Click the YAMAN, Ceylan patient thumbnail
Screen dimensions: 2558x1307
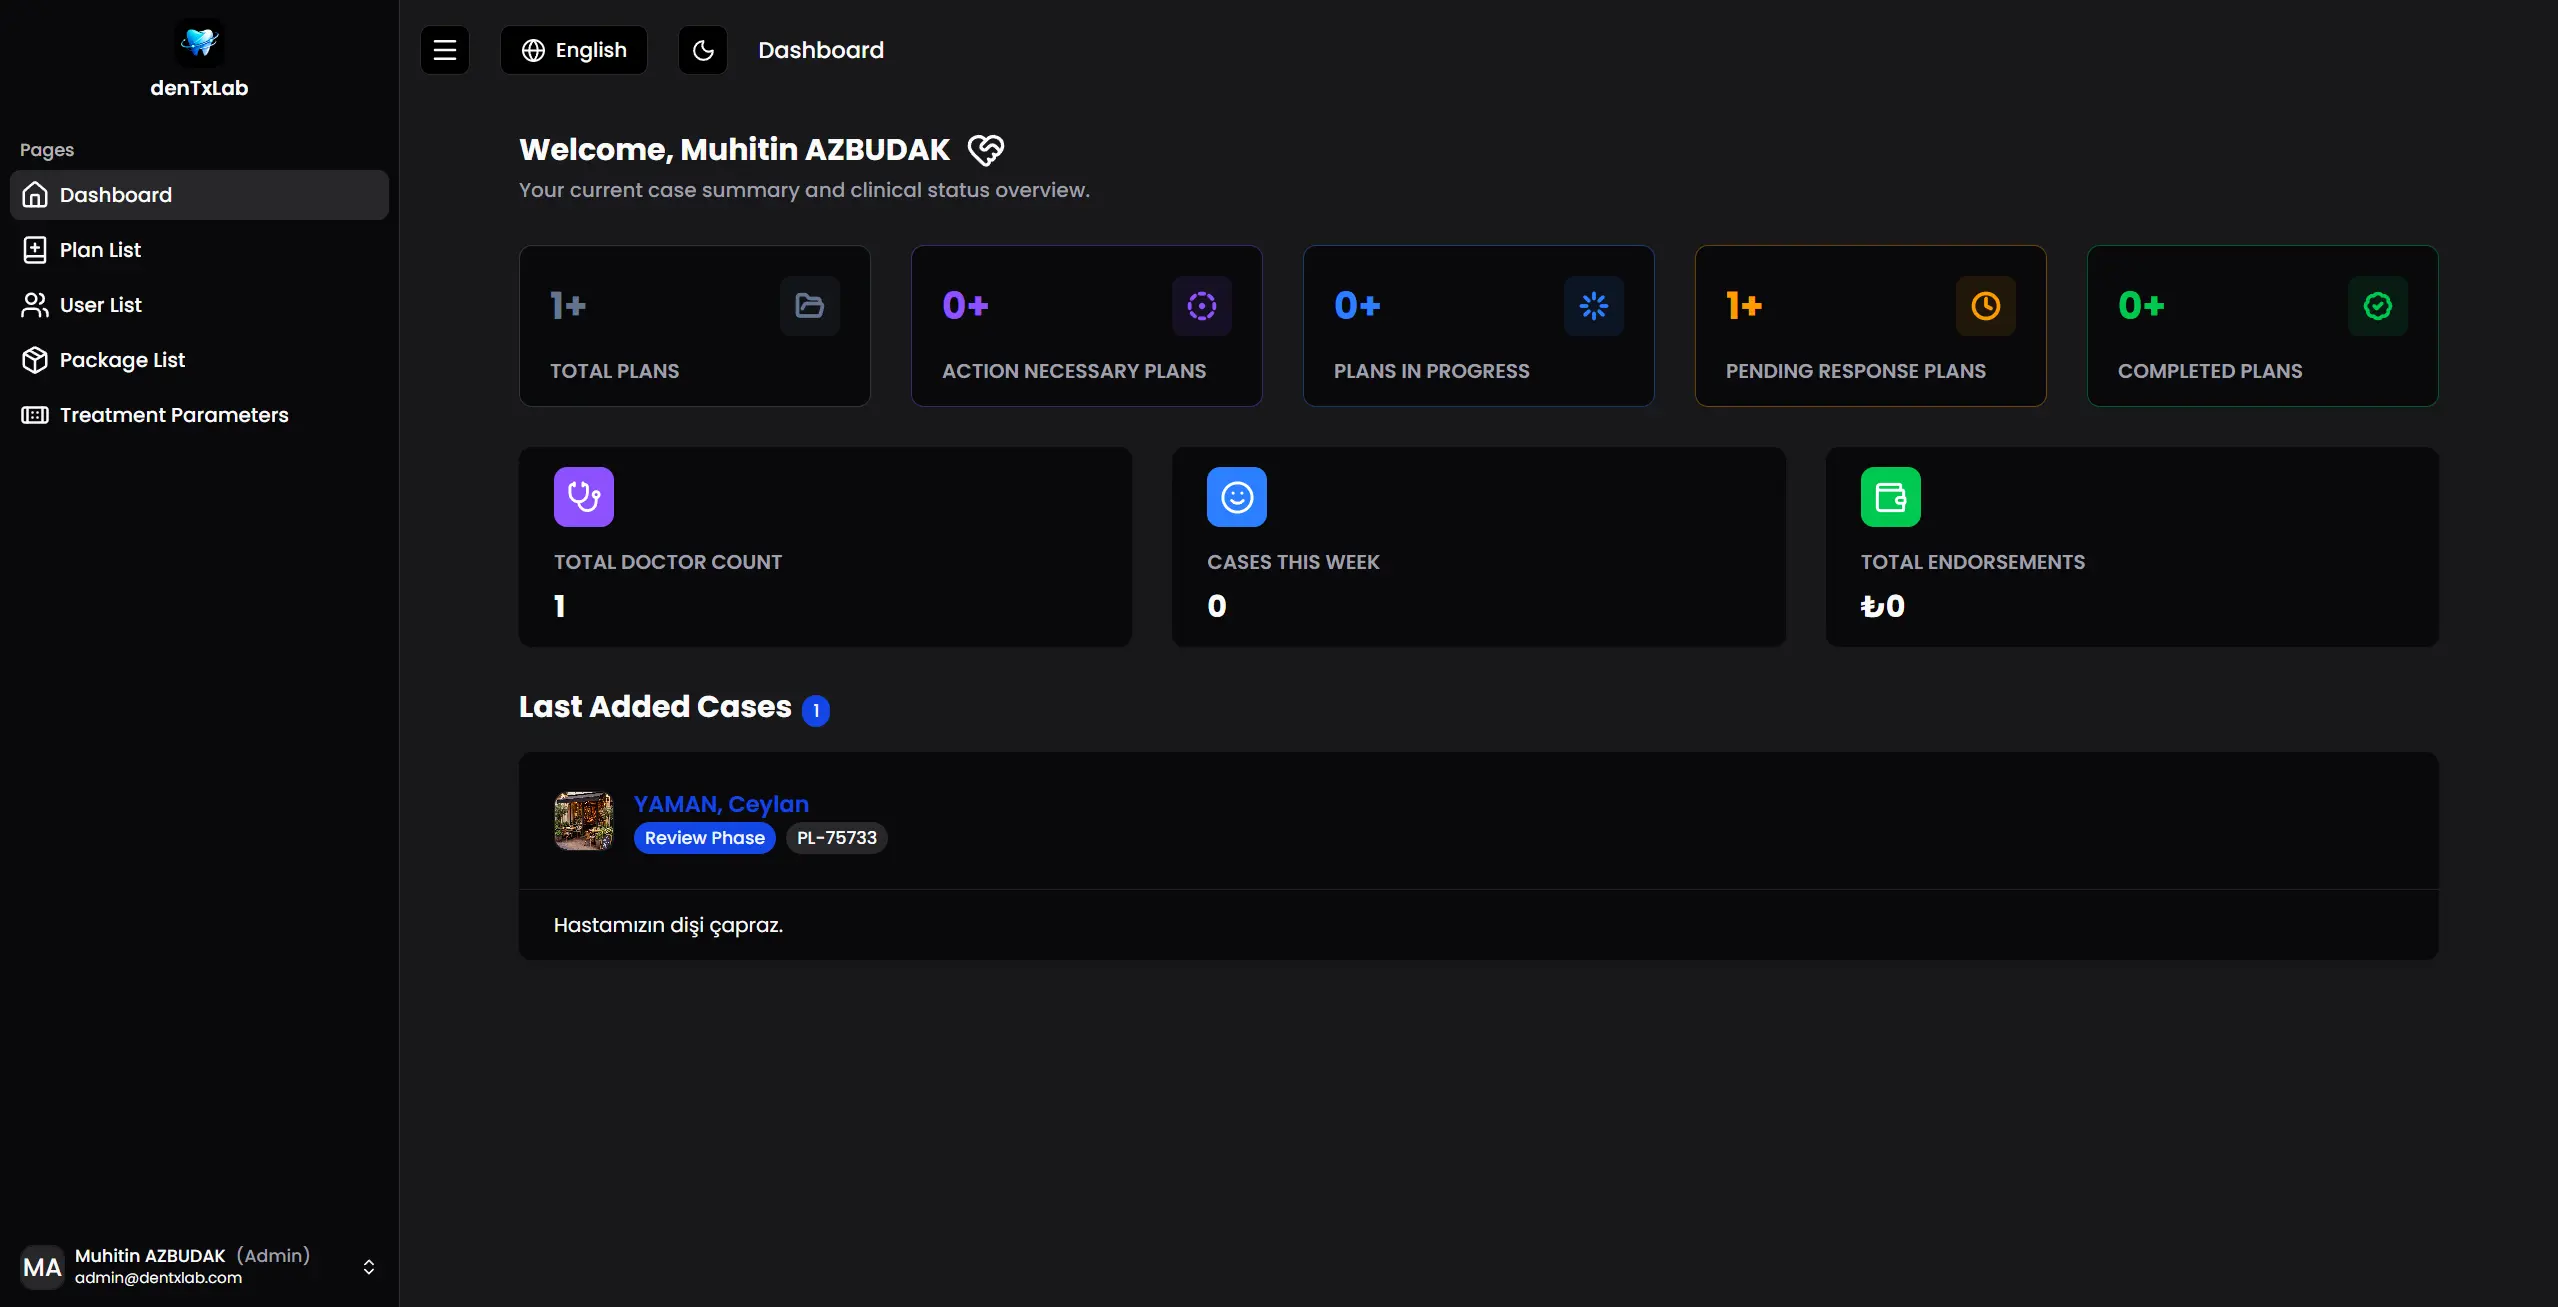tap(584, 821)
